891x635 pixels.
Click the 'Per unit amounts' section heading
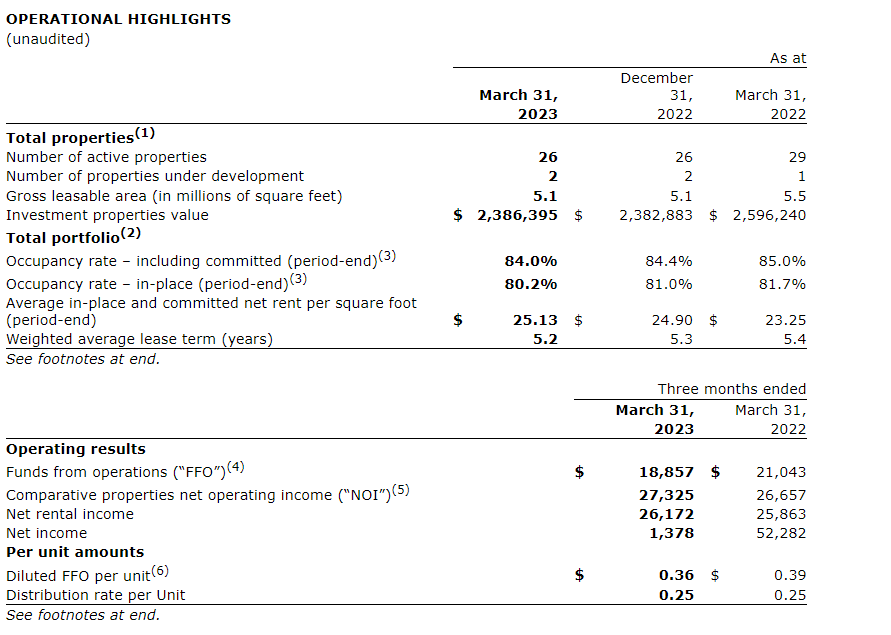(x=75, y=552)
